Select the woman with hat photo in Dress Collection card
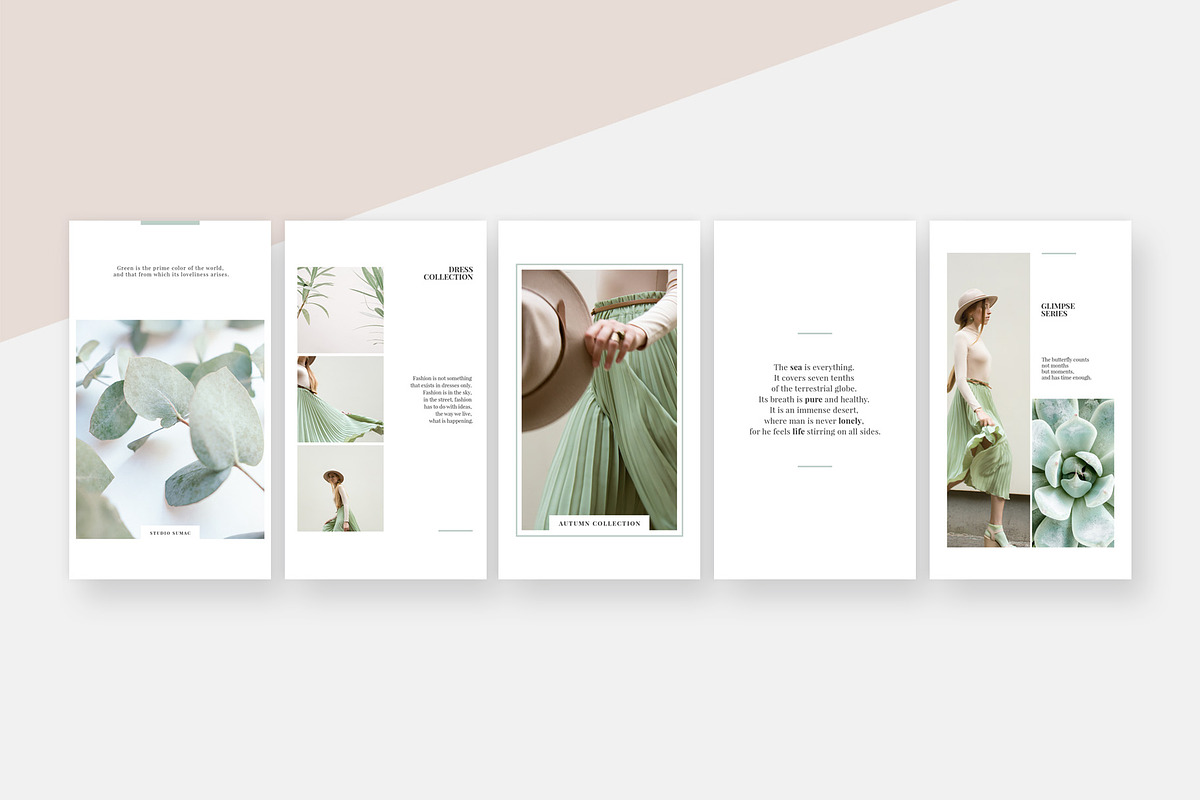Screen dimensions: 1200x800 [x=340, y=488]
